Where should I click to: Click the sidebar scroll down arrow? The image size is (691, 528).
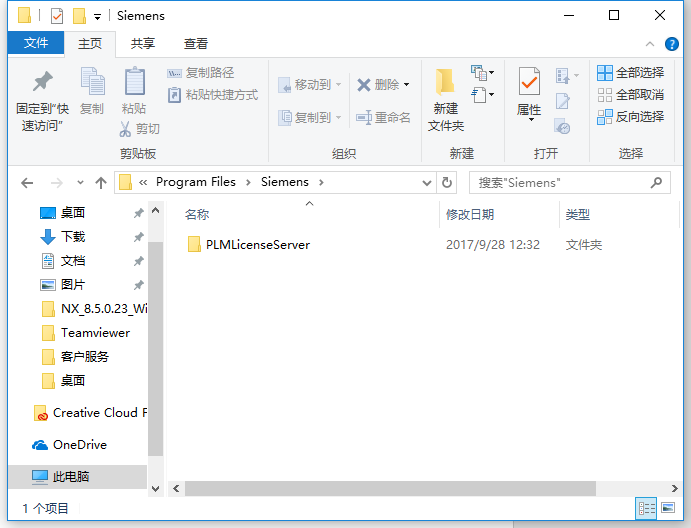tap(155, 488)
